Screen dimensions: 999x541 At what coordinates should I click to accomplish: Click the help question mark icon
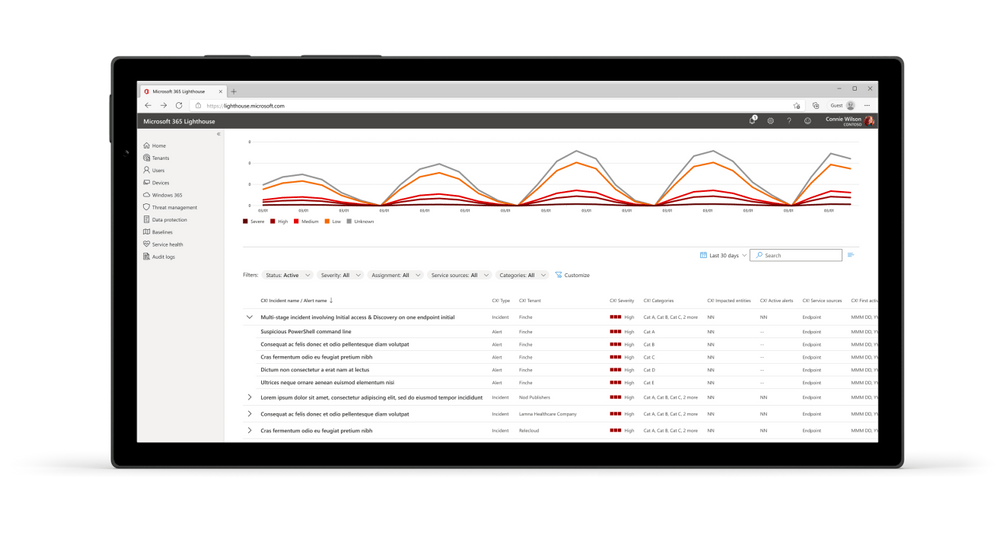click(x=788, y=121)
